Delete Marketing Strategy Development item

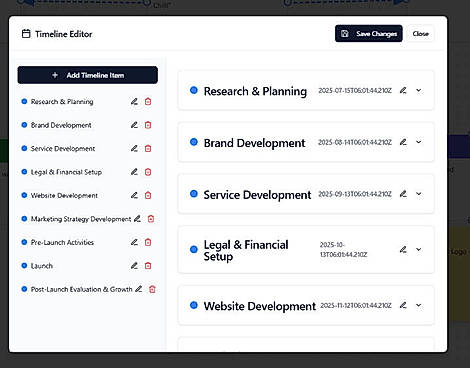pos(151,219)
